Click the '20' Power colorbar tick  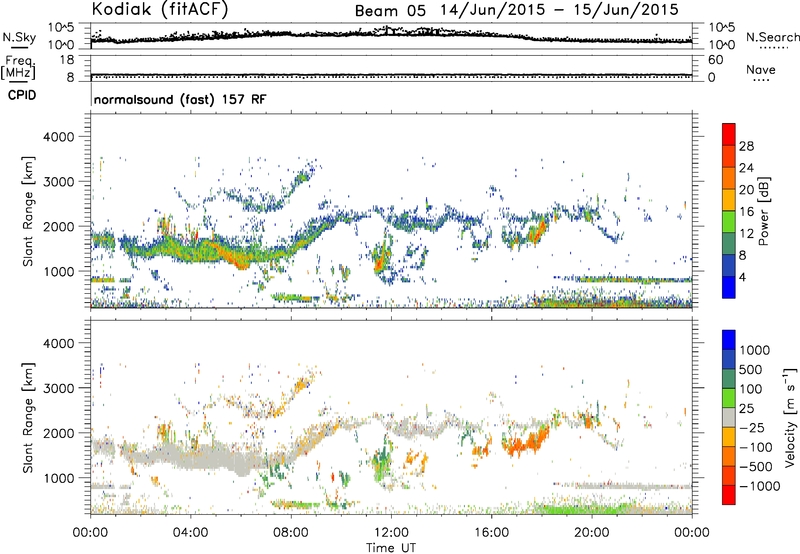pyautogui.click(x=746, y=190)
